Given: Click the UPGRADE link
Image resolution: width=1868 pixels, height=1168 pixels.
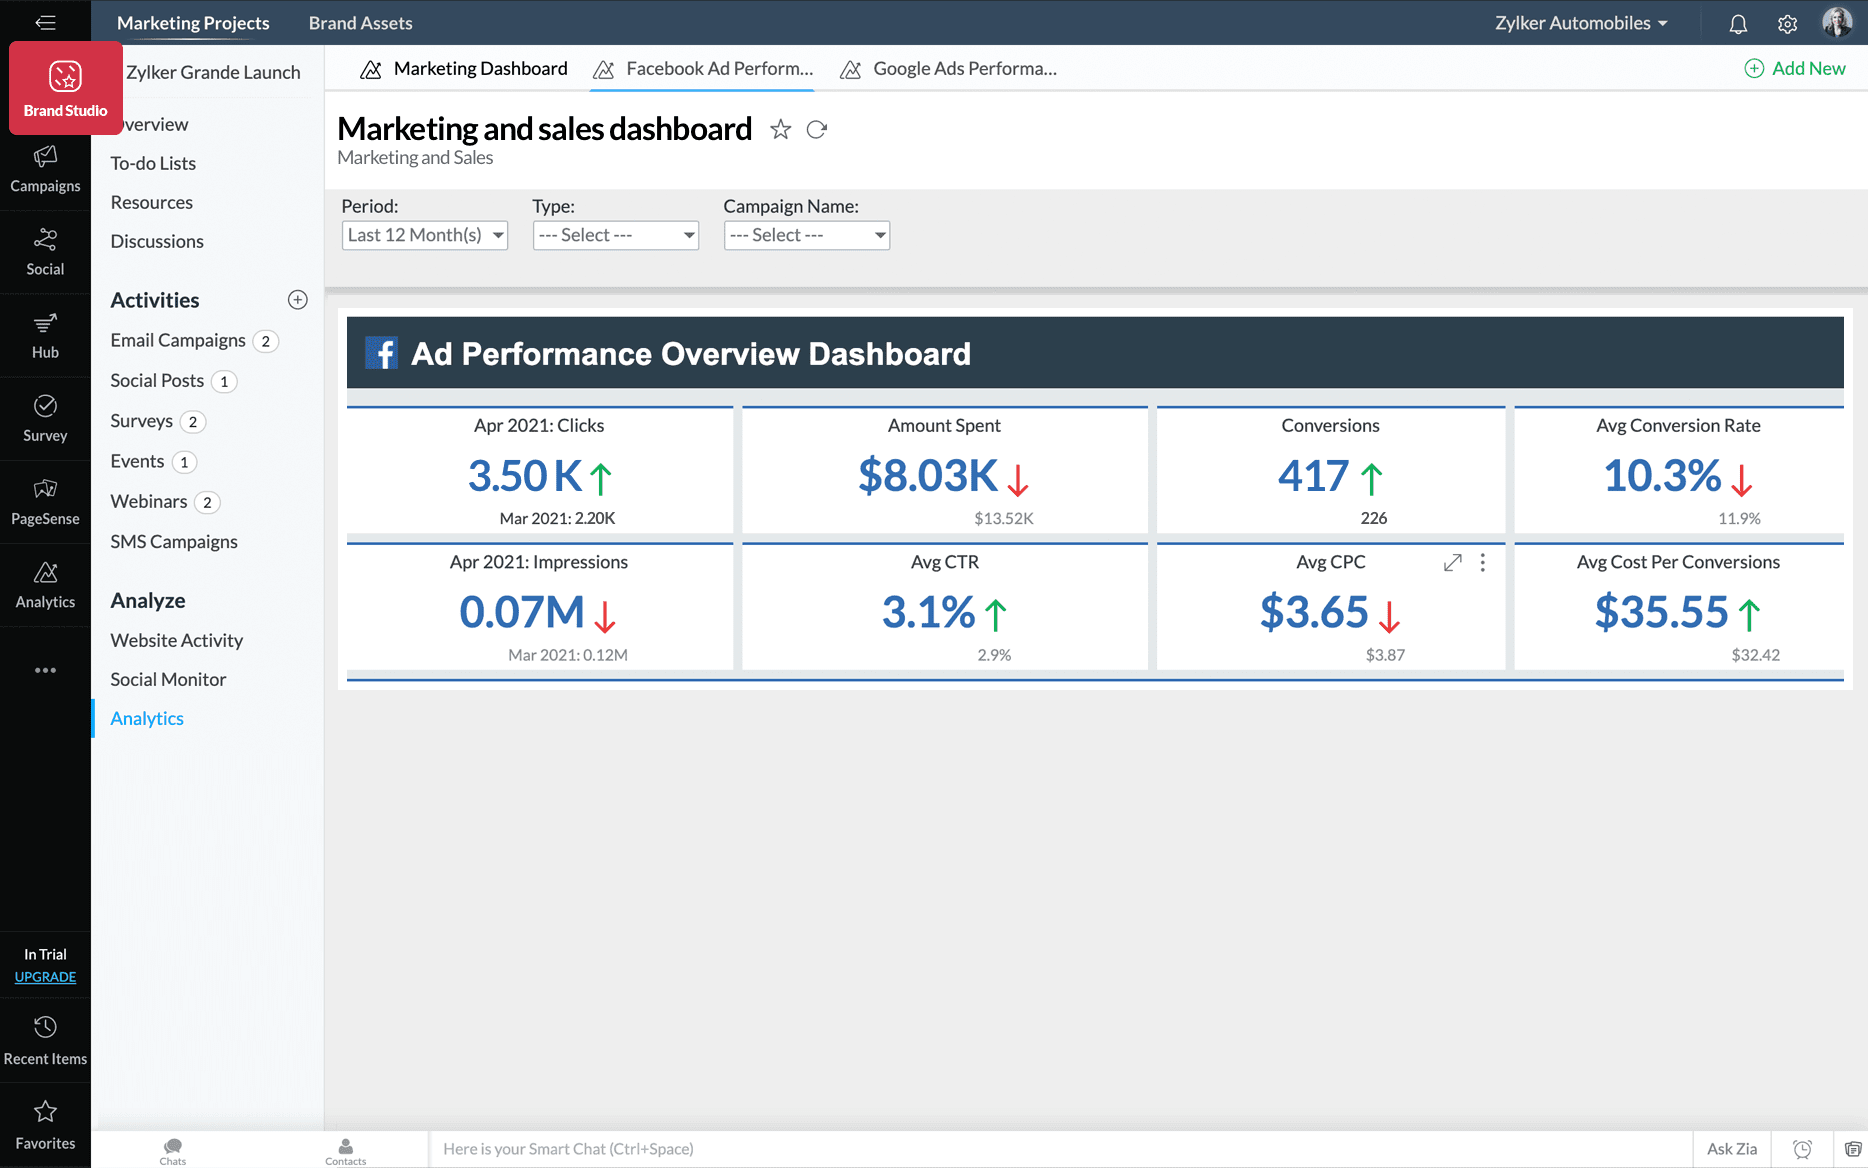Looking at the screenshot, I should (x=45, y=977).
